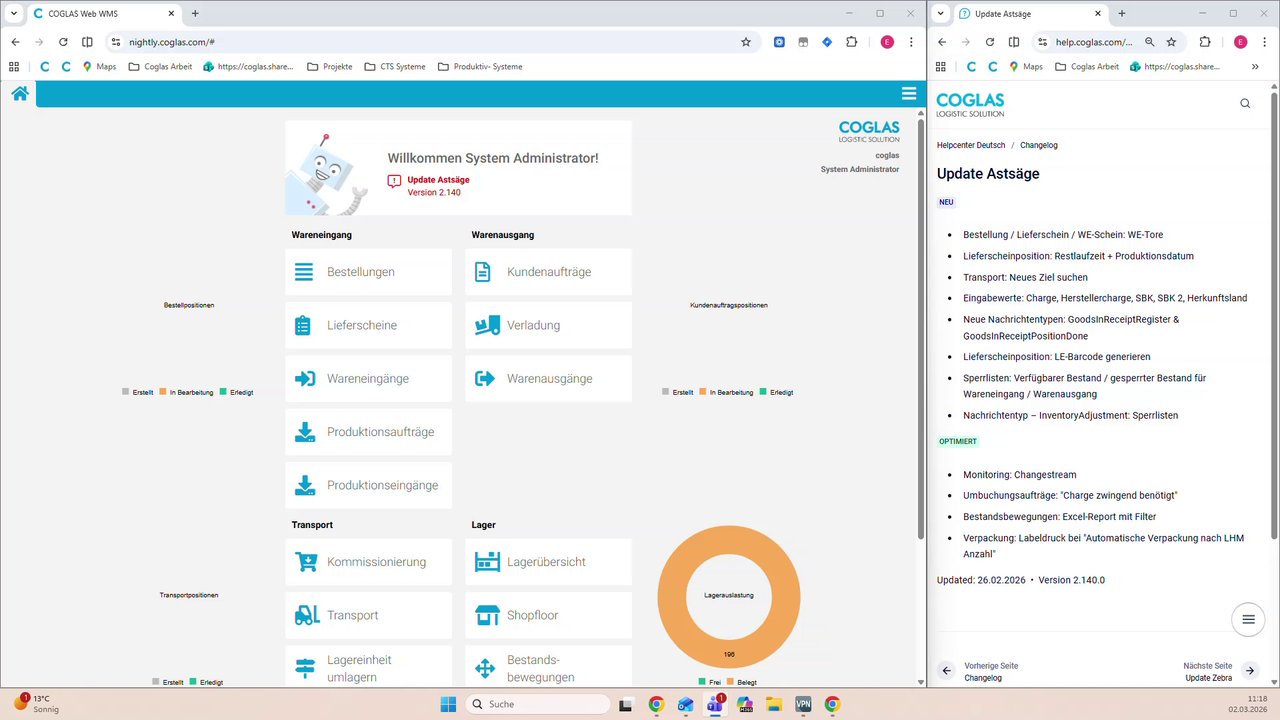Open the Kundenaufträge tile
The width and height of the screenshot is (1280, 720).
click(548, 272)
